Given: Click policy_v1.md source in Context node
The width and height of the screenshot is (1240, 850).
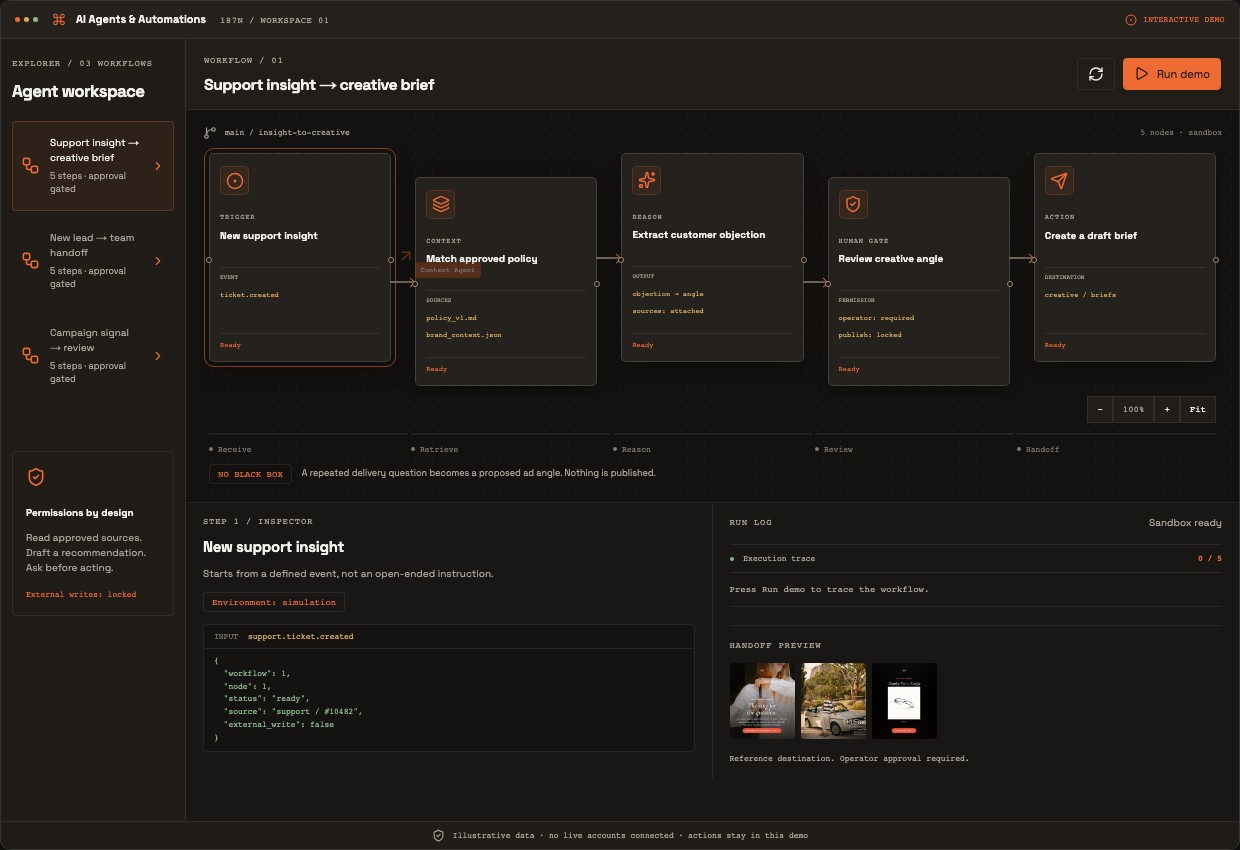Looking at the screenshot, I should pos(451,318).
